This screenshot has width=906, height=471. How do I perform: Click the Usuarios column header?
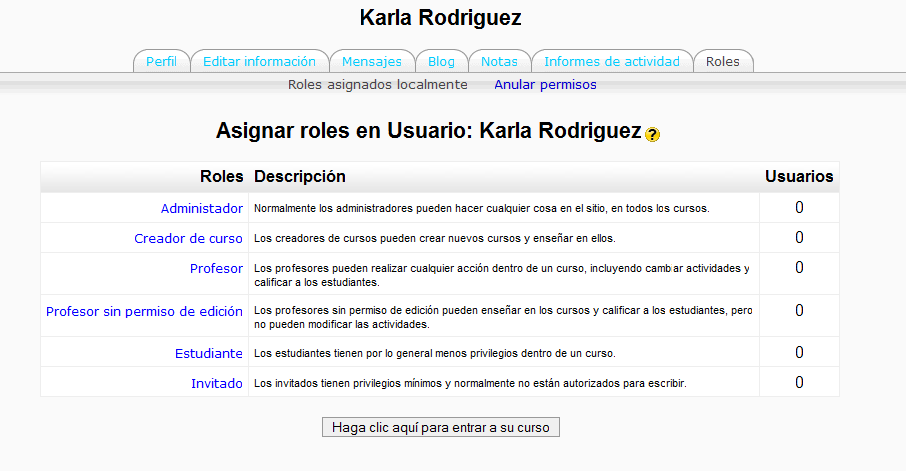pos(799,176)
